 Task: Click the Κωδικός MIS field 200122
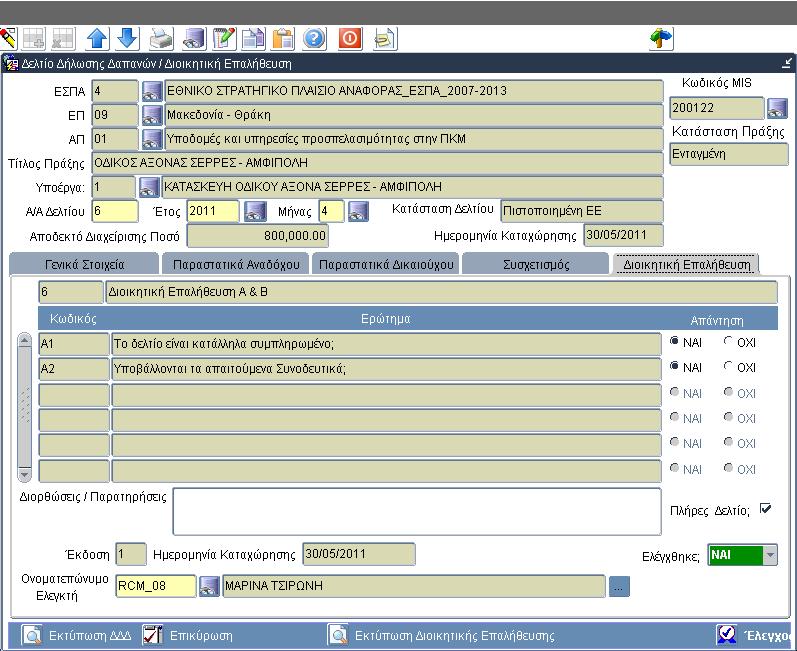click(717, 108)
